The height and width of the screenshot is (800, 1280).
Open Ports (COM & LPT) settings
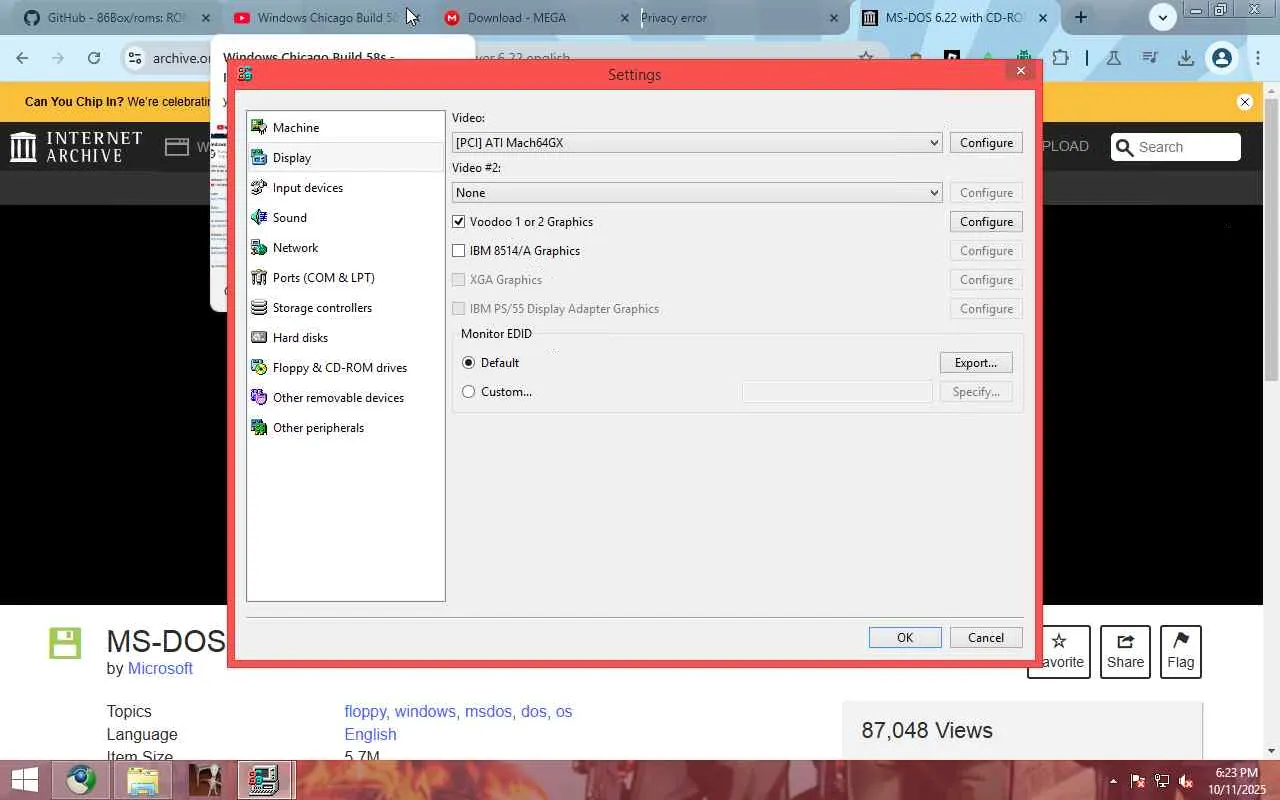coord(345,277)
